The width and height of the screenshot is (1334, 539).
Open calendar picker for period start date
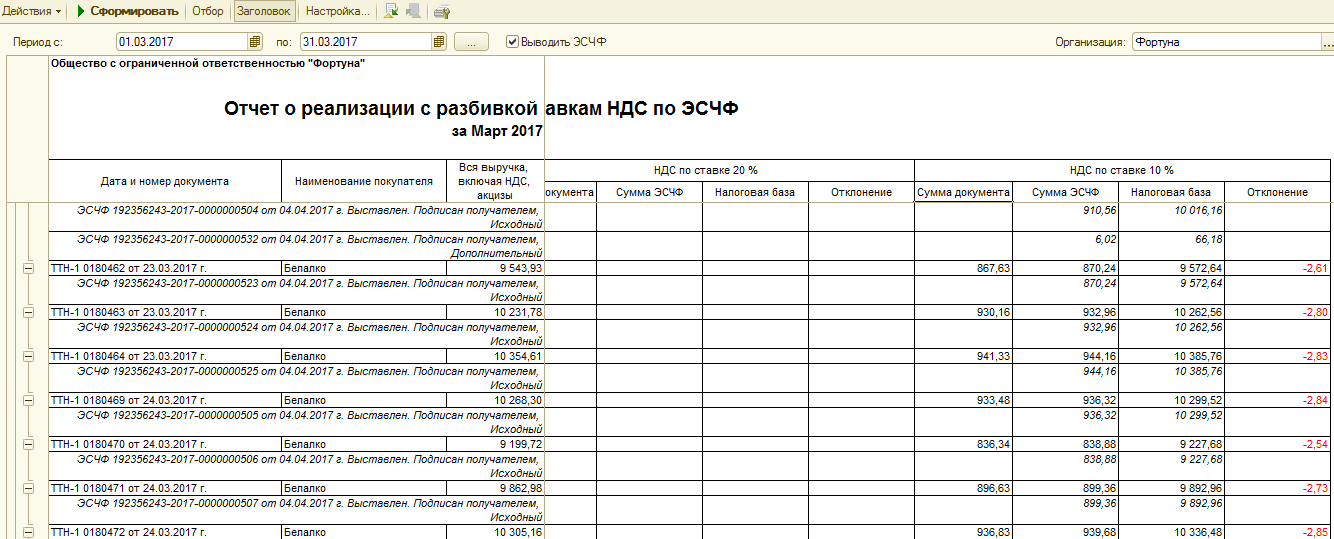[x=255, y=42]
